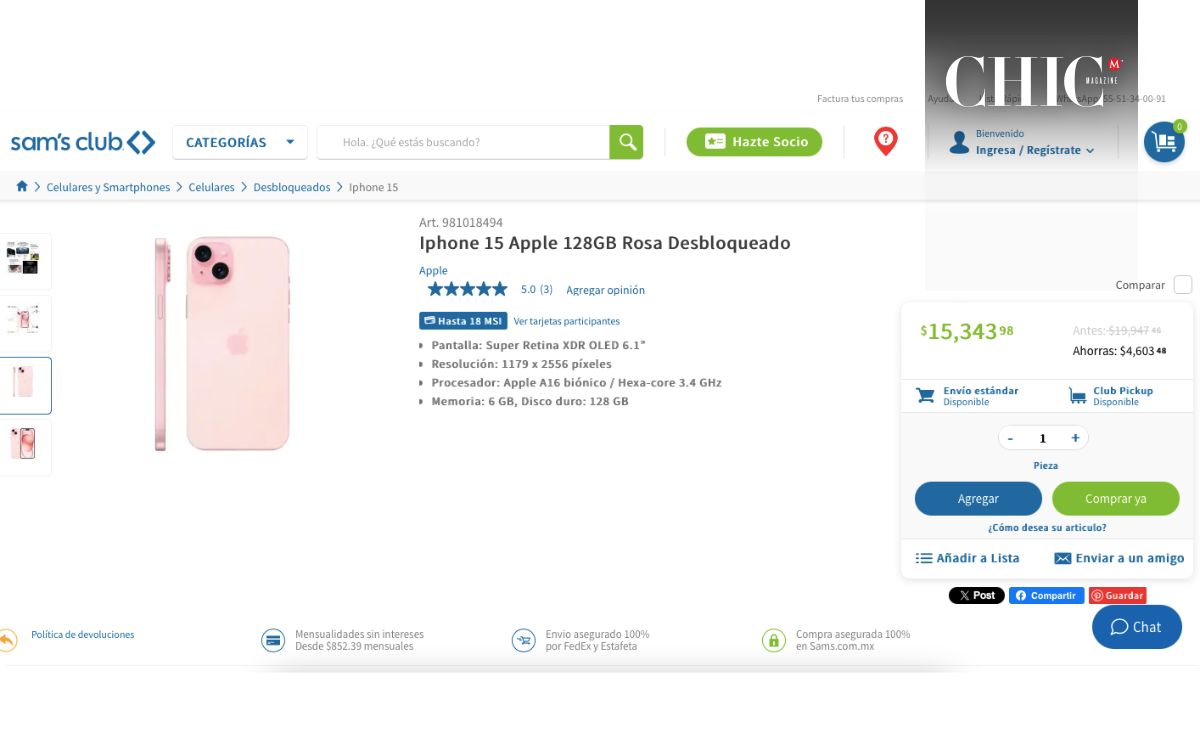The height and width of the screenshot is (747, 1200).
Task: Share on Facebook with Compartir button
Action: pyautogui.click(x=1046, y=595)
